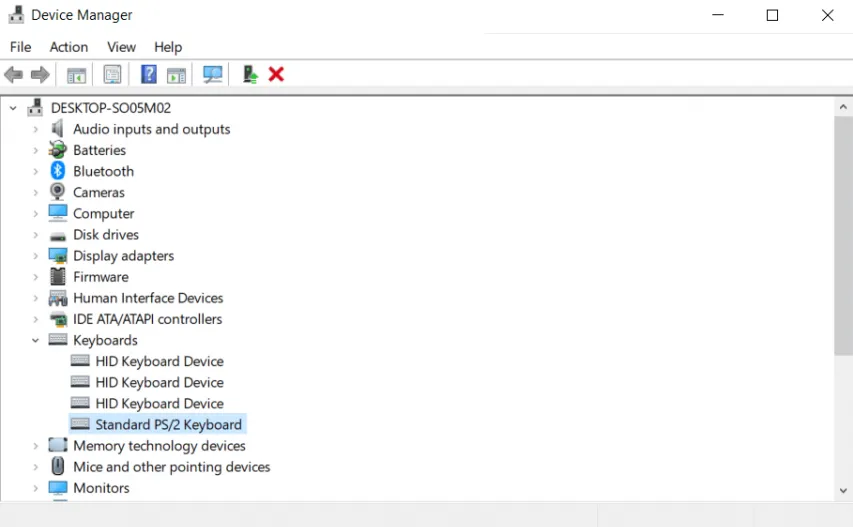
Task: Click the Keyboards category icon
Action: tap(58, 339)
